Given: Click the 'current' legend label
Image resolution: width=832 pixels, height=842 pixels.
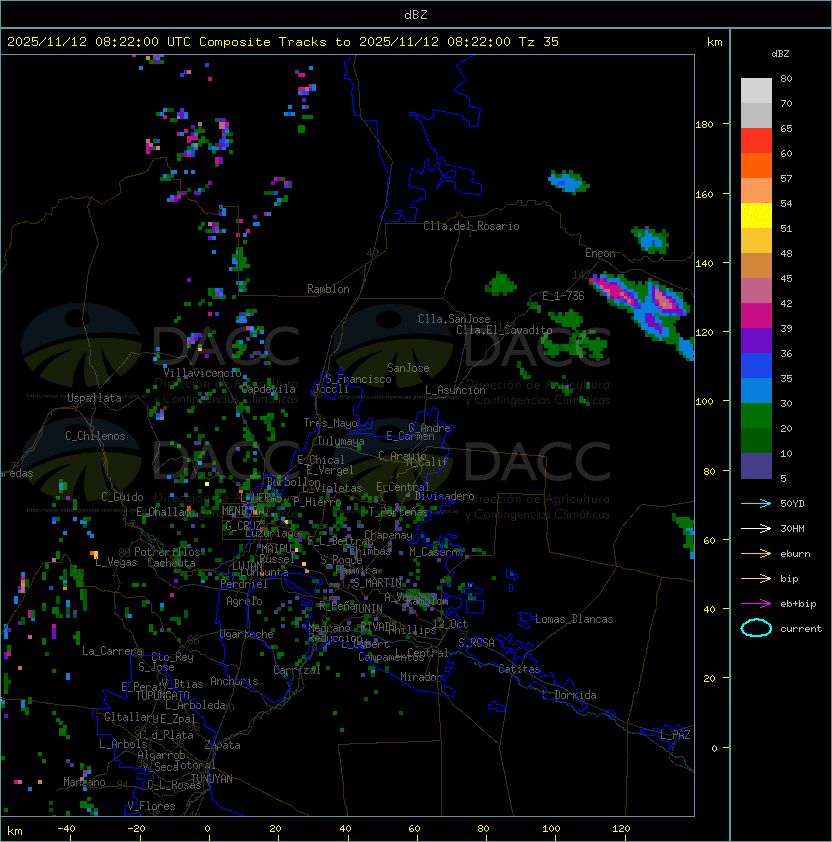Looking at the screenshot, I should coord(801,629).
